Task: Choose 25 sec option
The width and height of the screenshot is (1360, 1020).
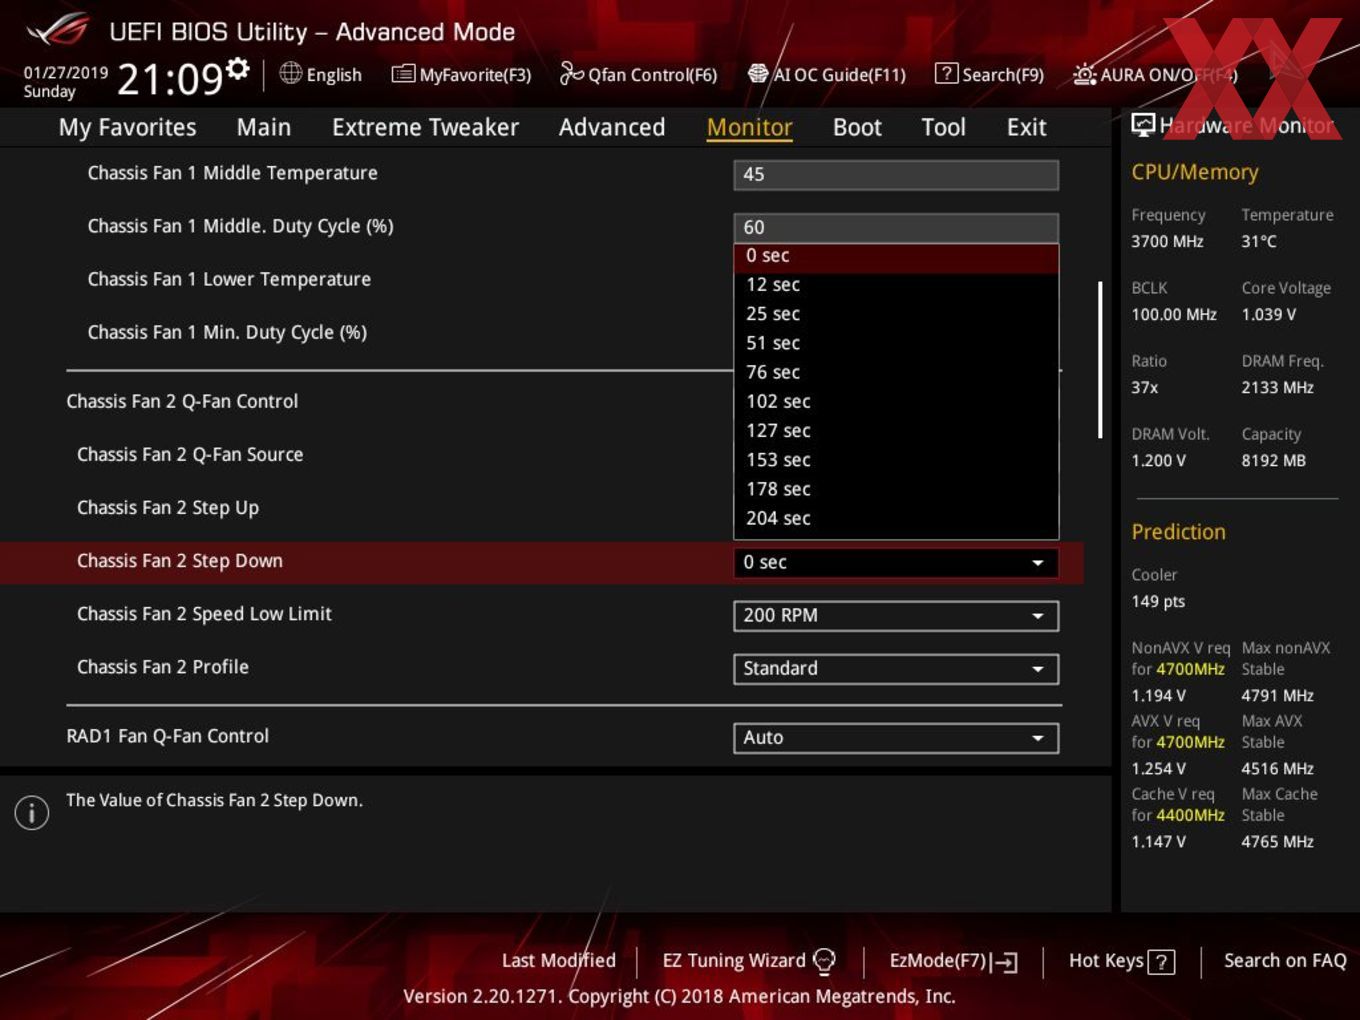Action: [x=896, y=314]
